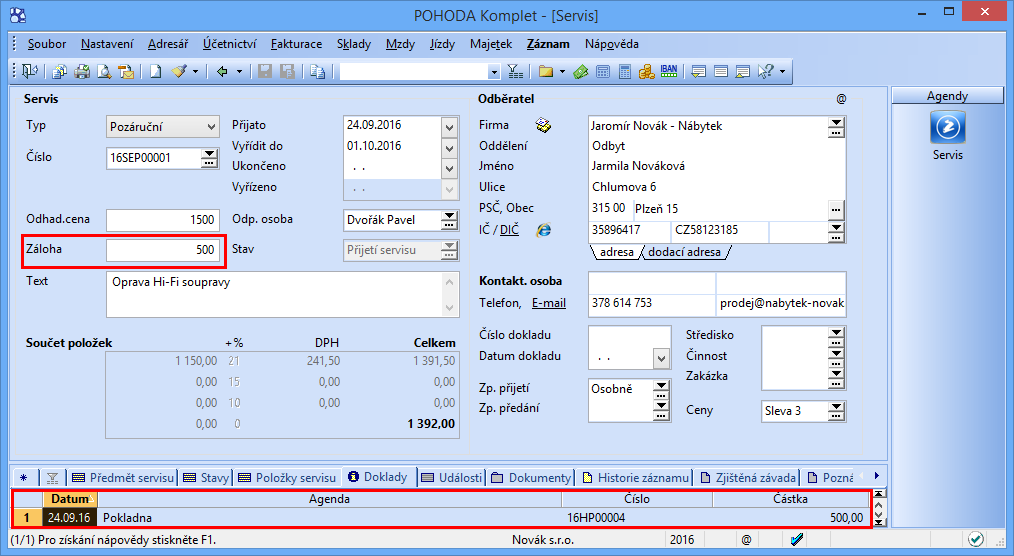Viewport: 1014px width, 556px height.
Task: Open the Přijato date dropdown
Action: [x=449, y=127]
